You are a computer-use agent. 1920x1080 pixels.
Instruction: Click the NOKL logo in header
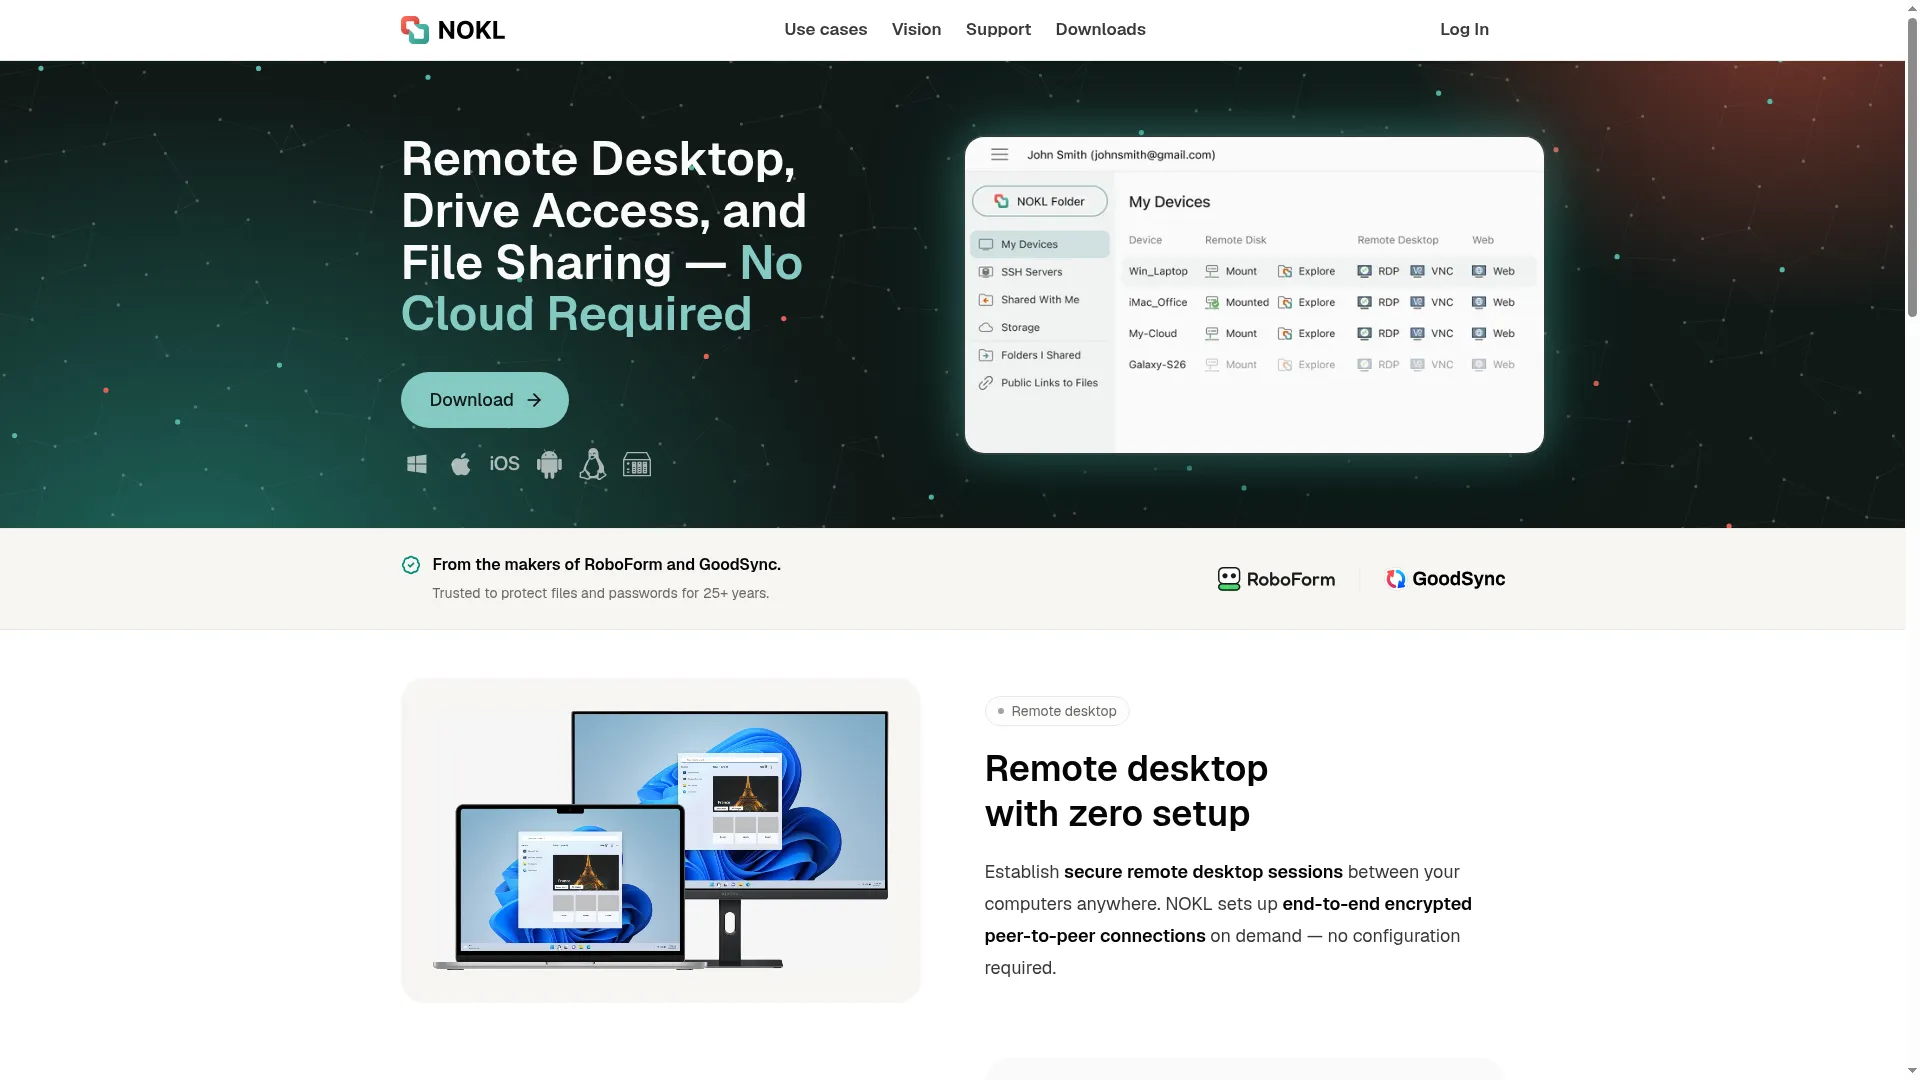pos(453,30)
